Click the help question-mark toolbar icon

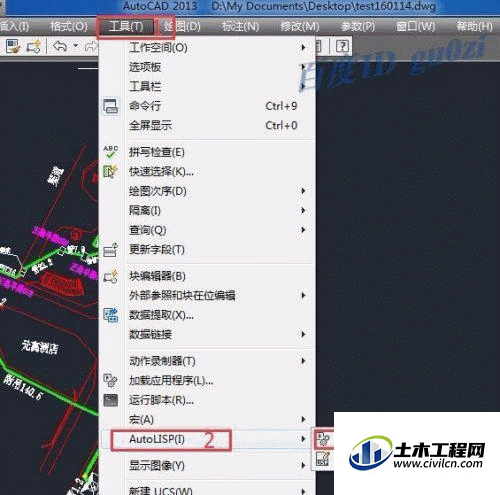(x=342, y=46)
